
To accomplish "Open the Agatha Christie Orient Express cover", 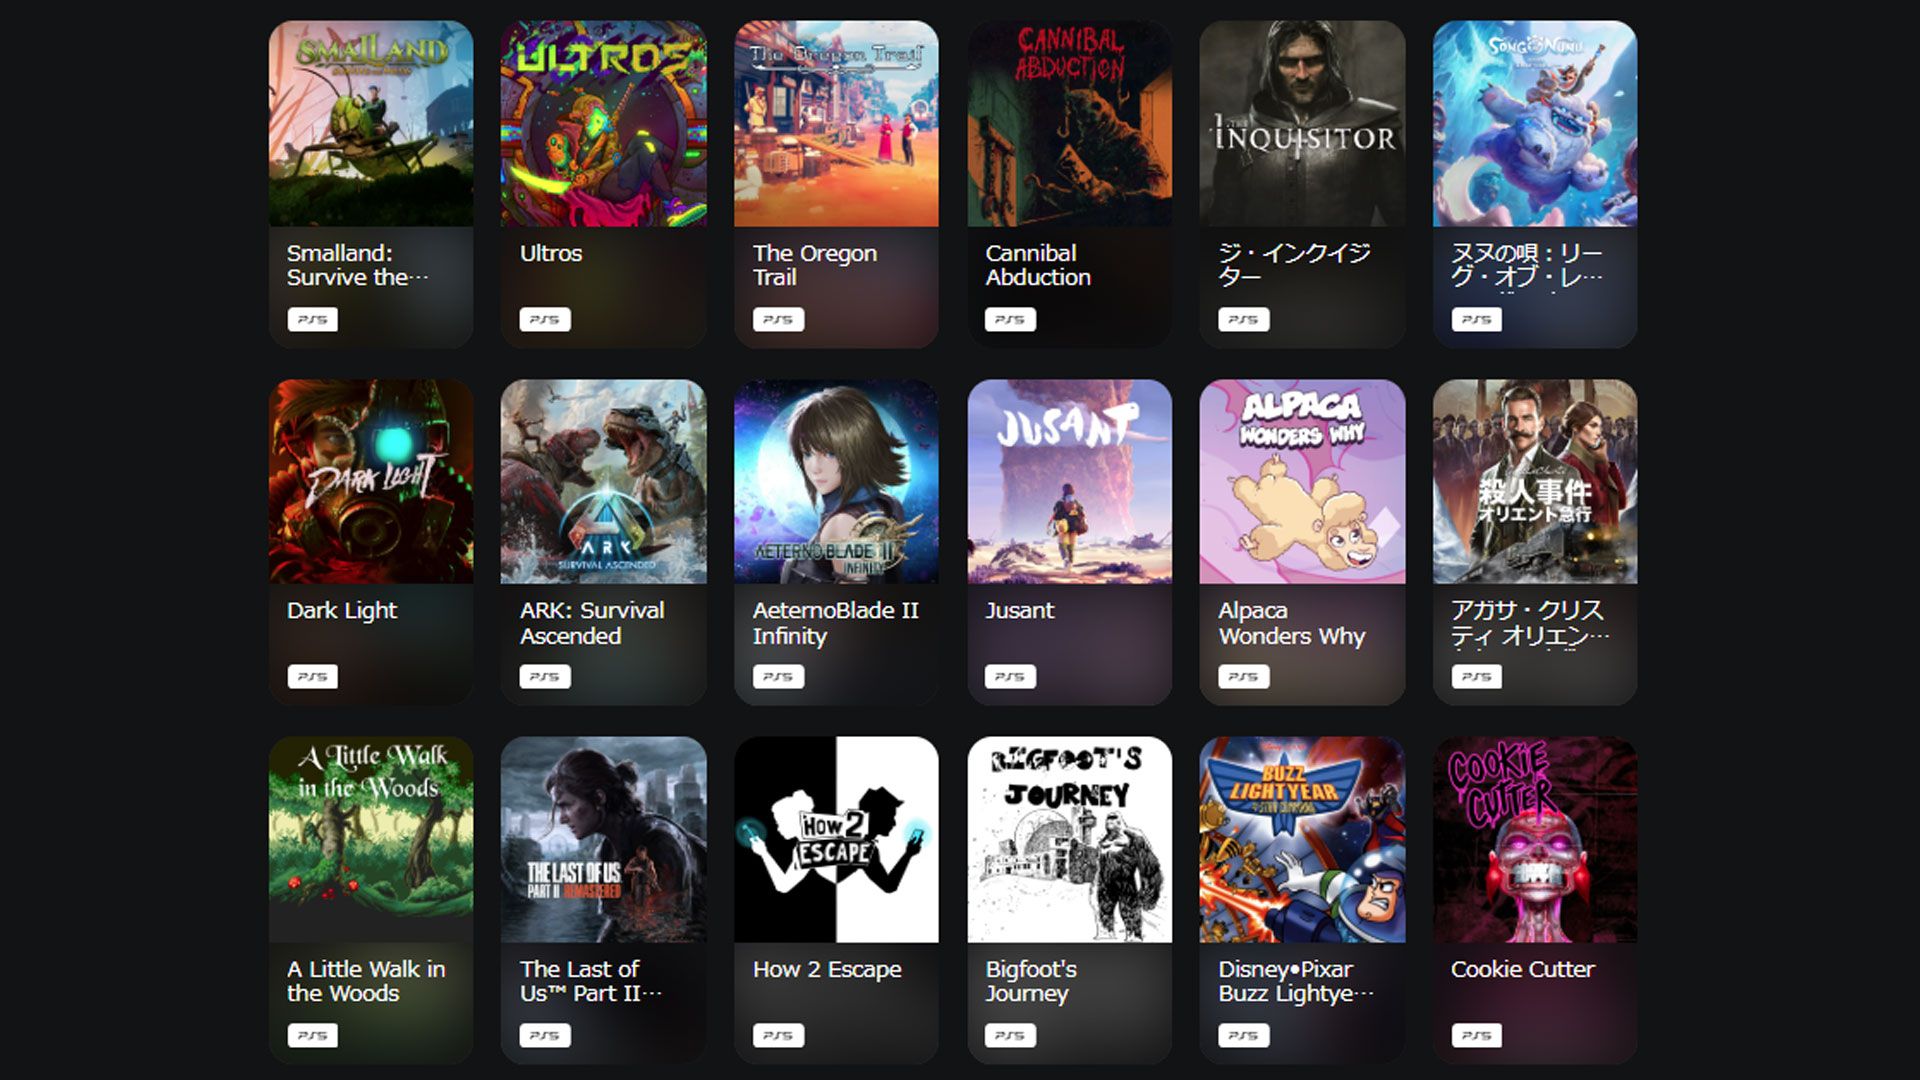I will click(1535, 481).
